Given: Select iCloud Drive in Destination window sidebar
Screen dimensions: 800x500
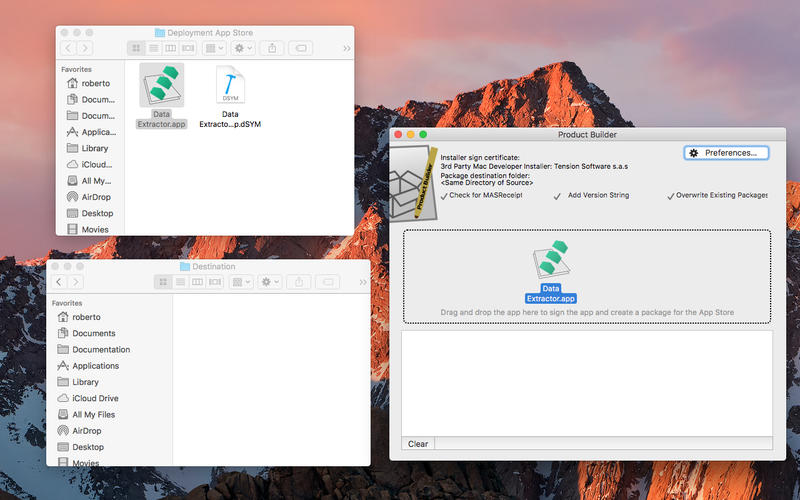Looking at the screenshot, I should [x=94, y=398].
